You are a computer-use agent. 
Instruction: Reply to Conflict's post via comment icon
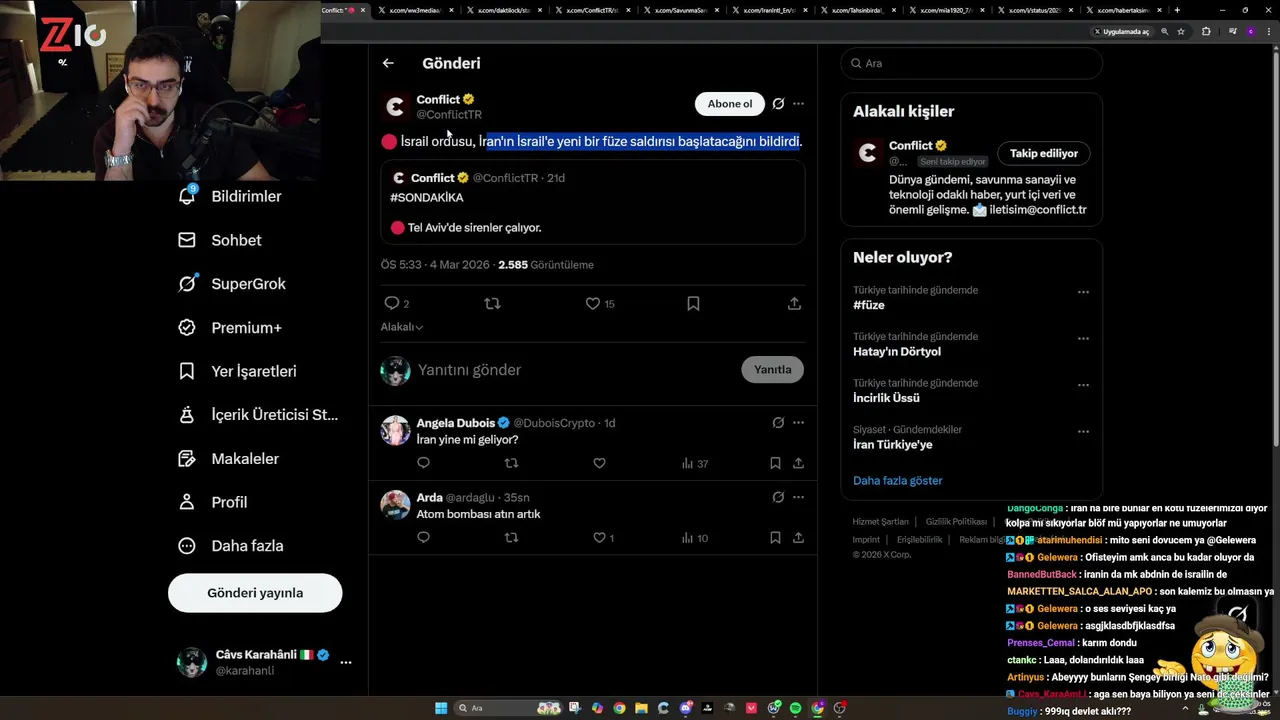[391, 303]
